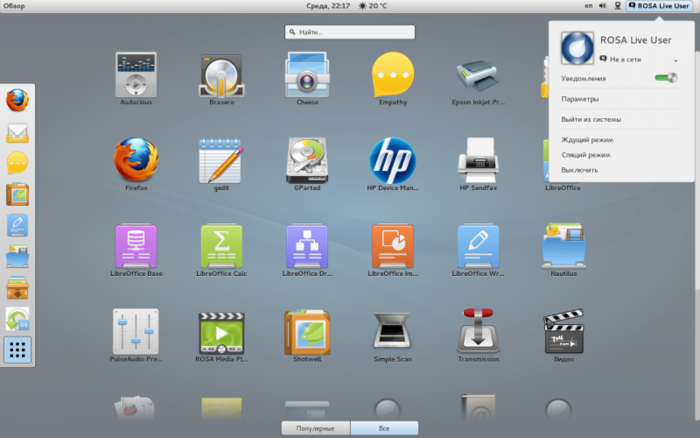Click the network icon in the top bar

pyautogui.click(x=617, y=6)
